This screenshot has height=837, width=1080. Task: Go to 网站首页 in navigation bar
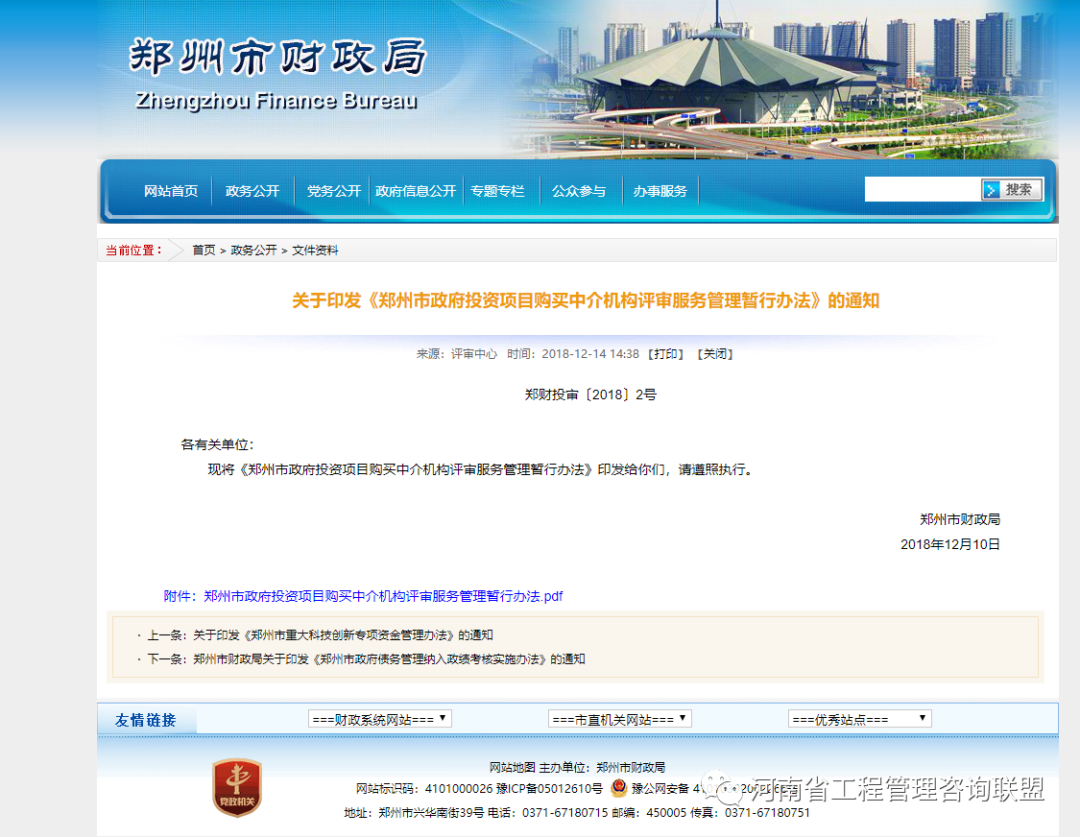point(171,191)
